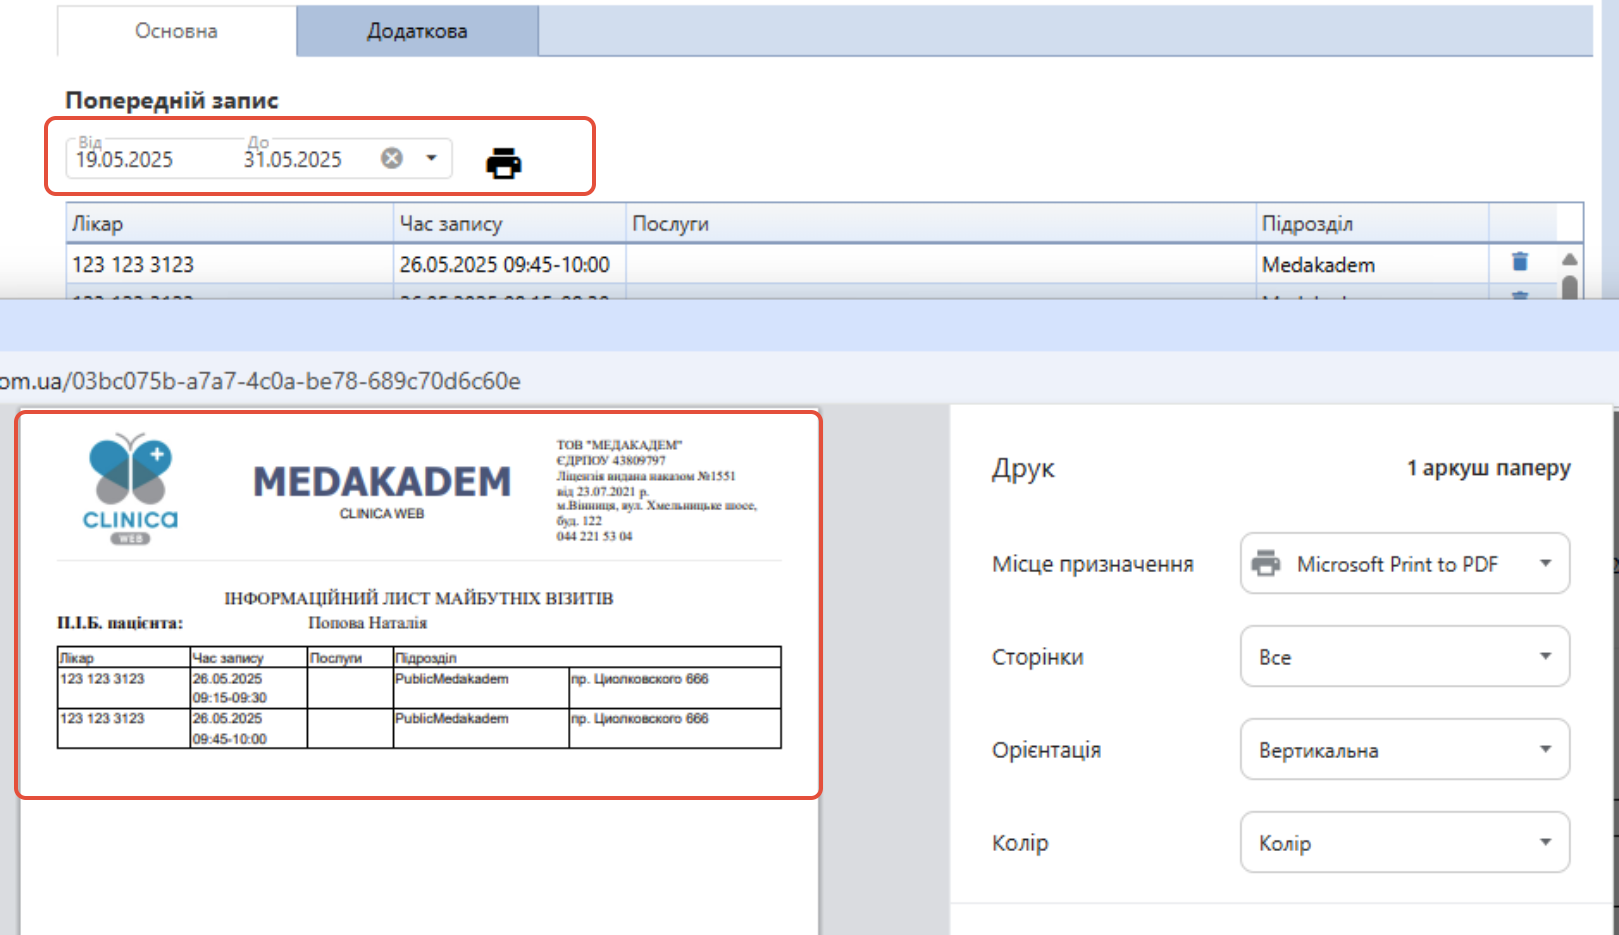Click the MEDAKADEM title in preview
The width and height of the screenshot is (1619, 935).
click(x=382, y=482)
